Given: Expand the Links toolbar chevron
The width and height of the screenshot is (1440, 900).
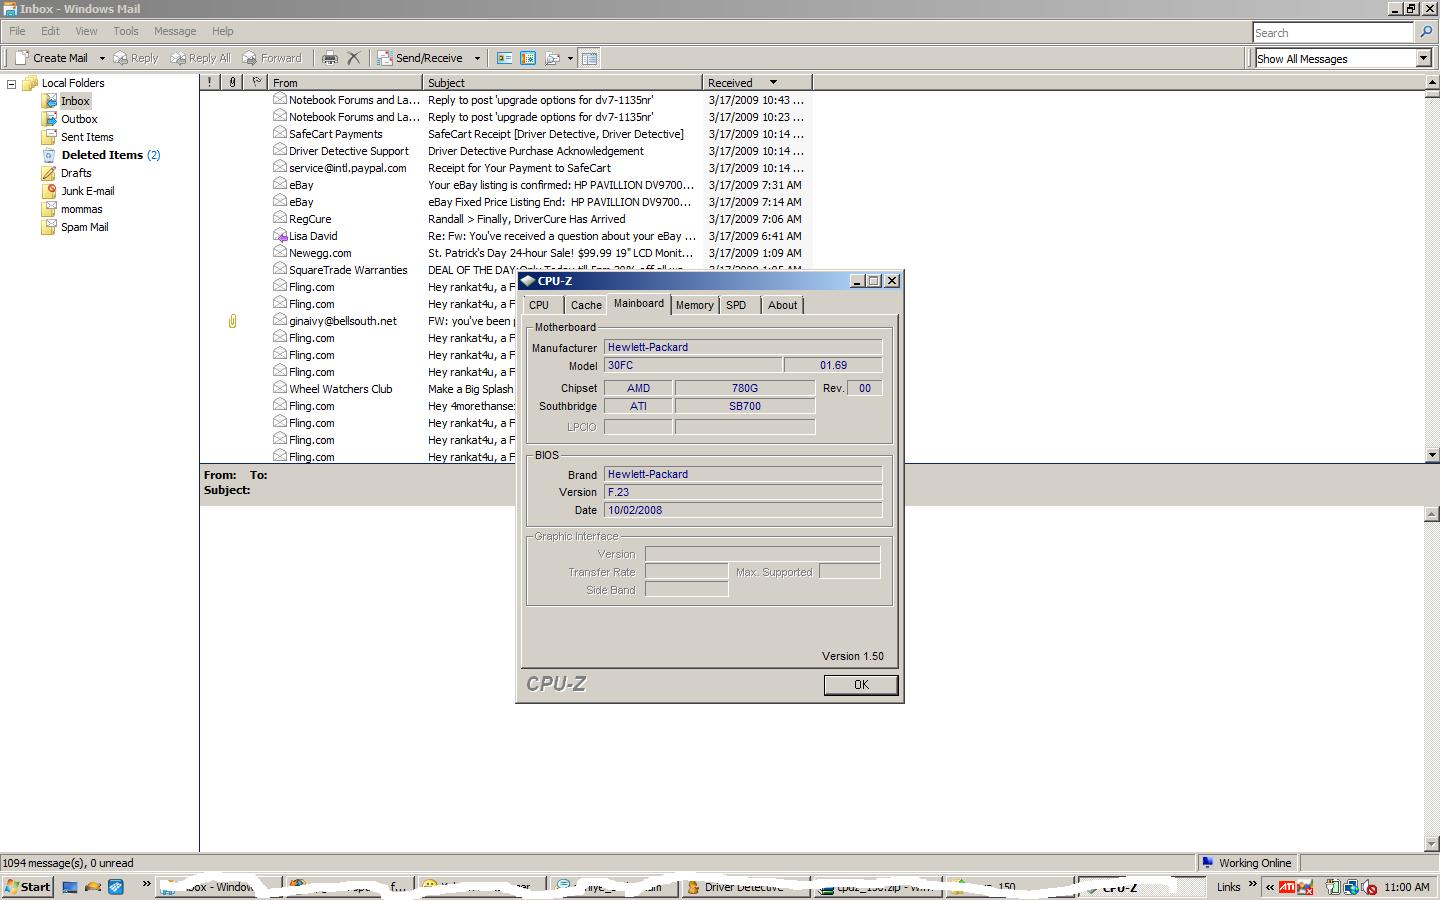Looking at the screenshot, I should click(x=1252, y=884).
